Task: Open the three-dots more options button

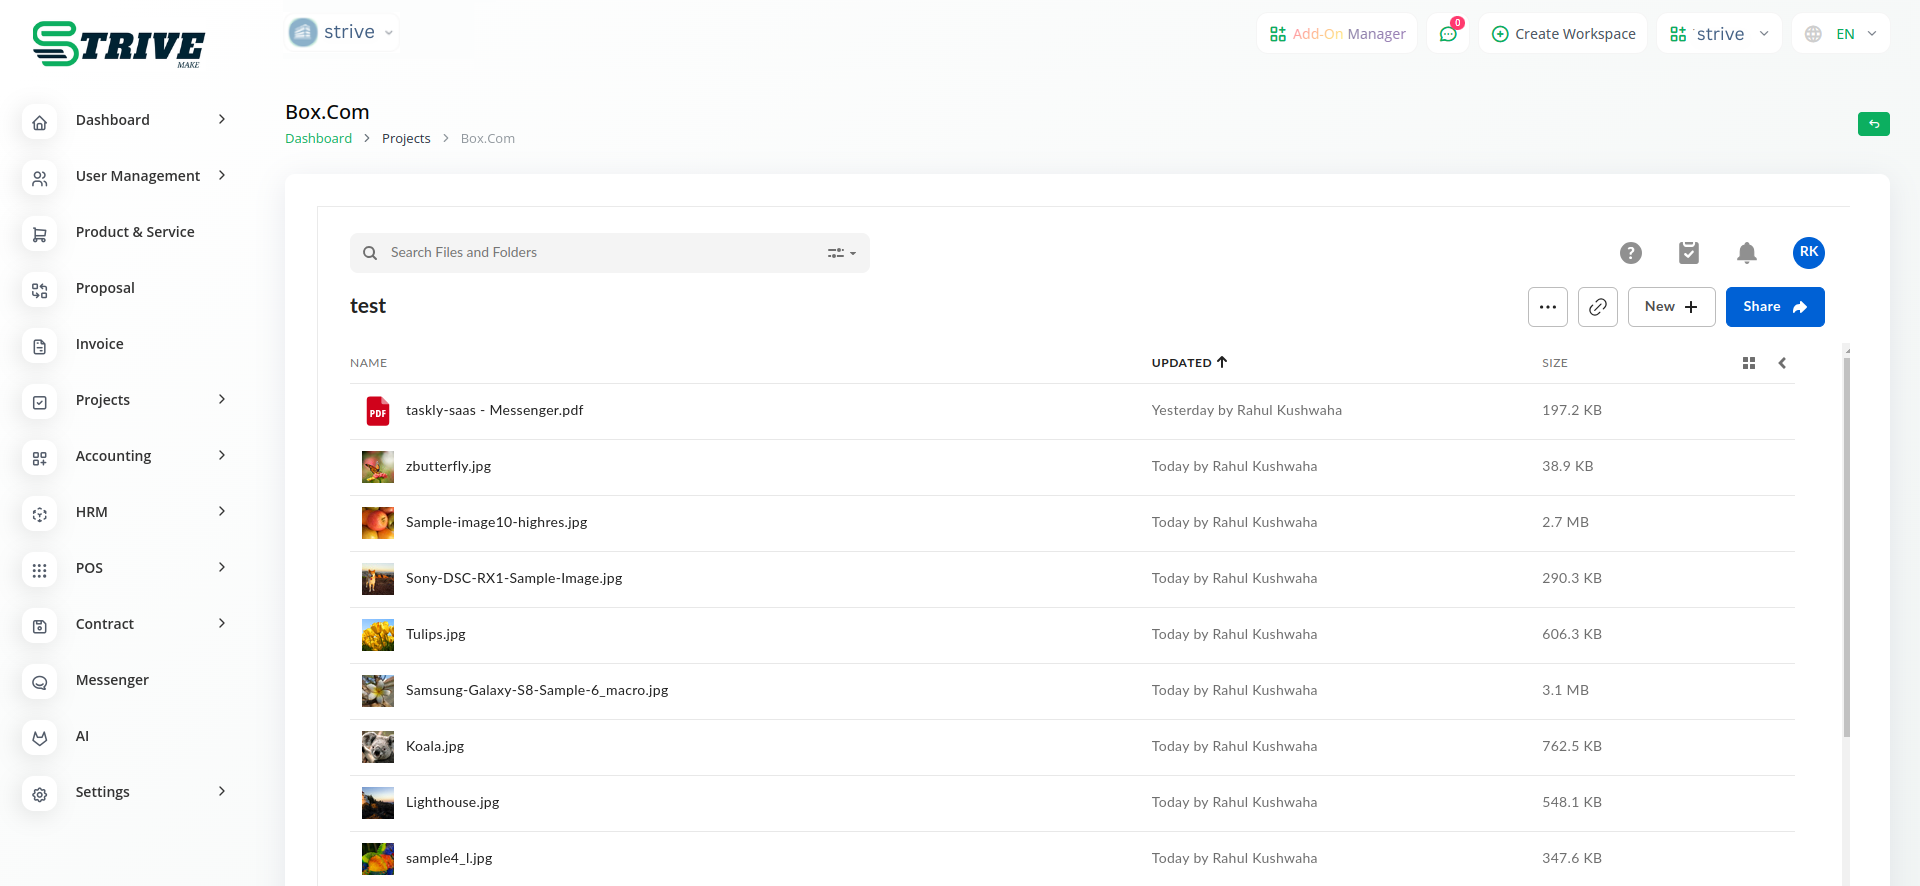Action: tap(1547, 307)
